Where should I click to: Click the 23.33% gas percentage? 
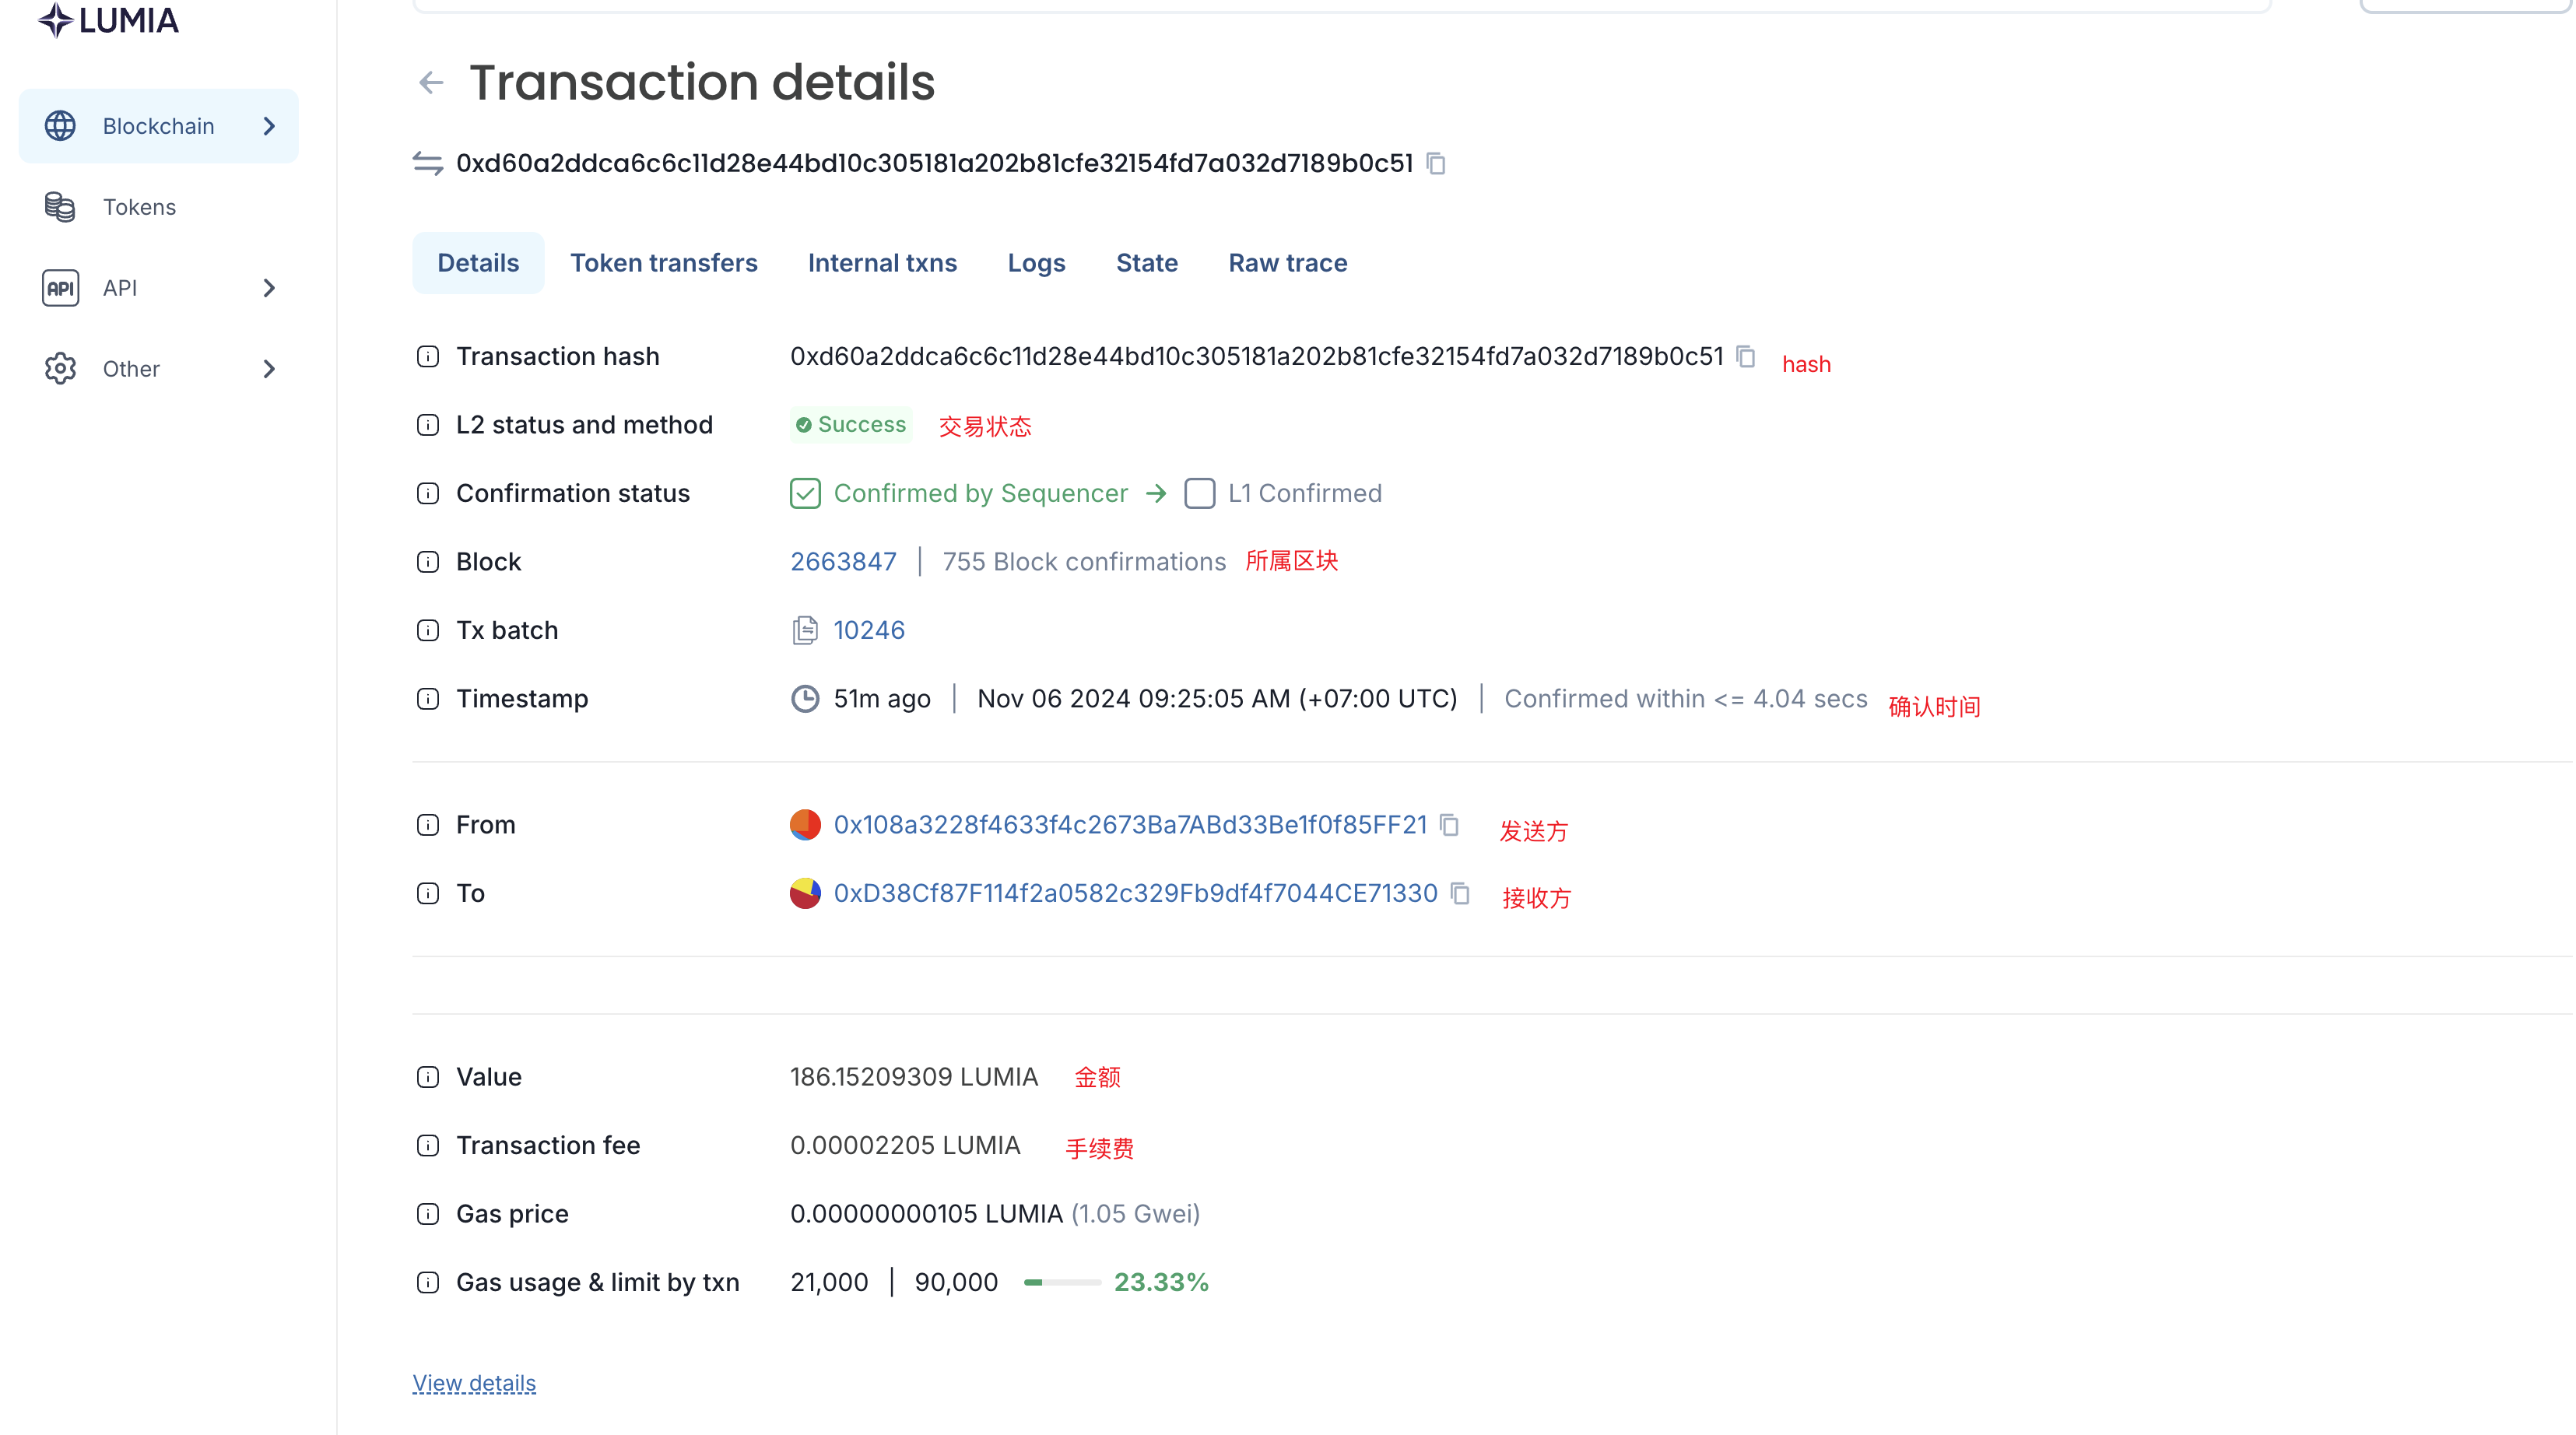(x=1162, y=1282)
